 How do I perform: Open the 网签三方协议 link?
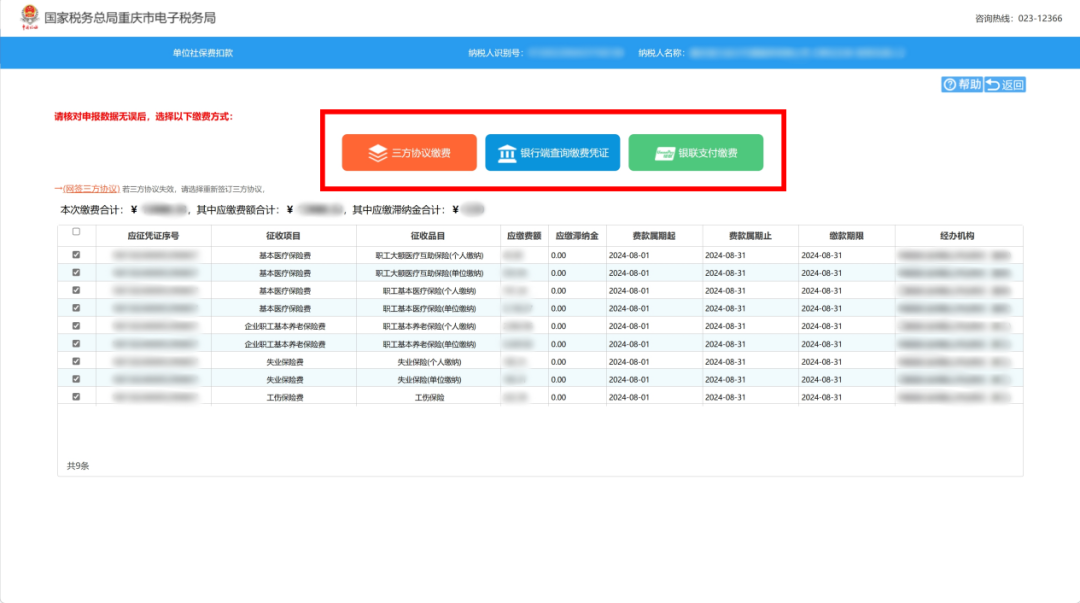(x=91, y=188)
